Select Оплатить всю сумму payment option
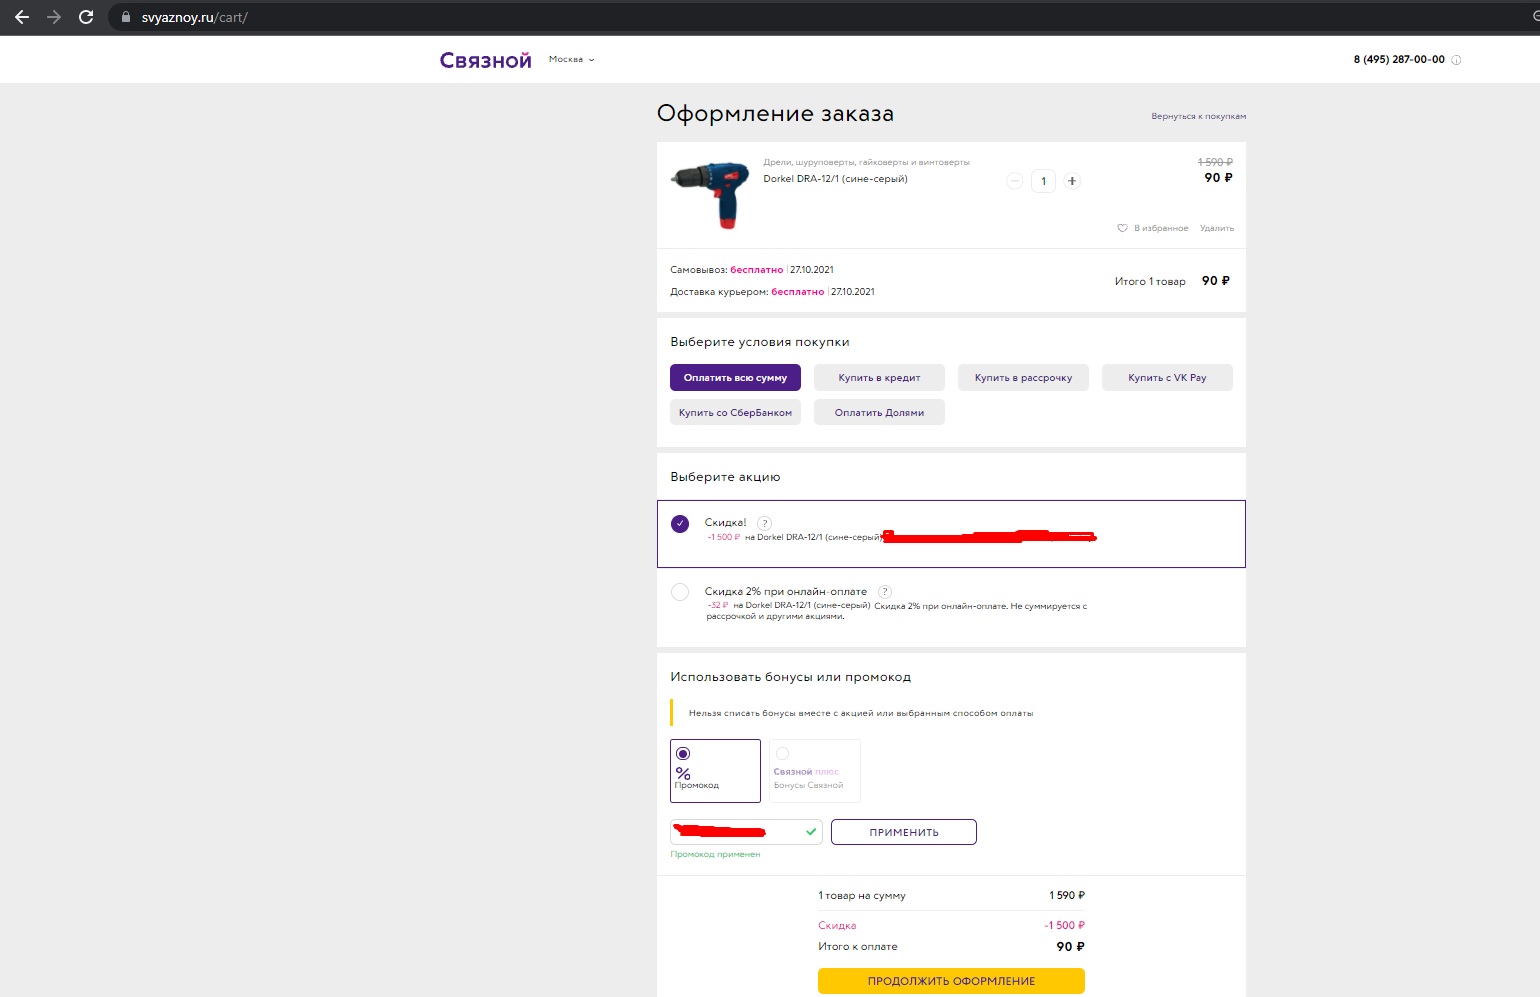The height and width of the screenshot is (997, 1540). (735, 377)
